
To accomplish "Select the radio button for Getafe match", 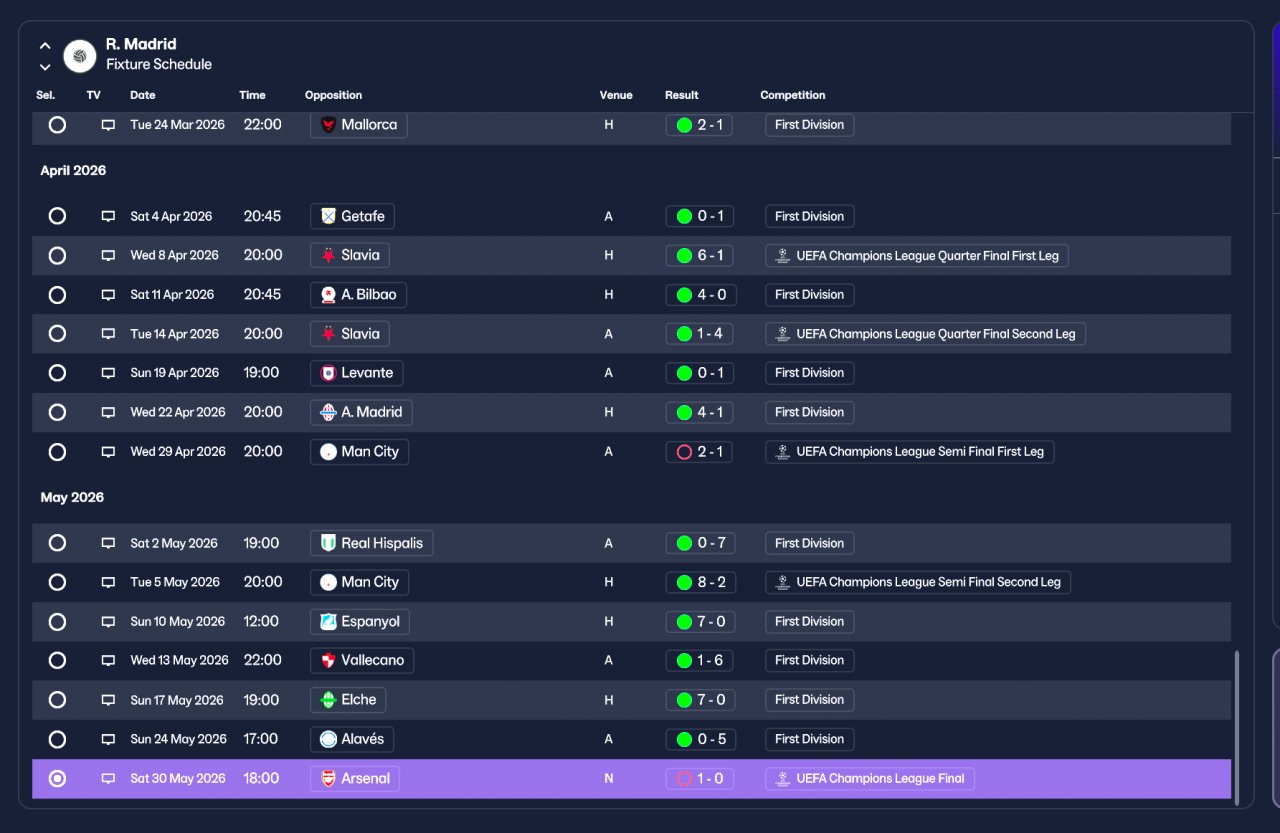I will click(x=57, y=216).
